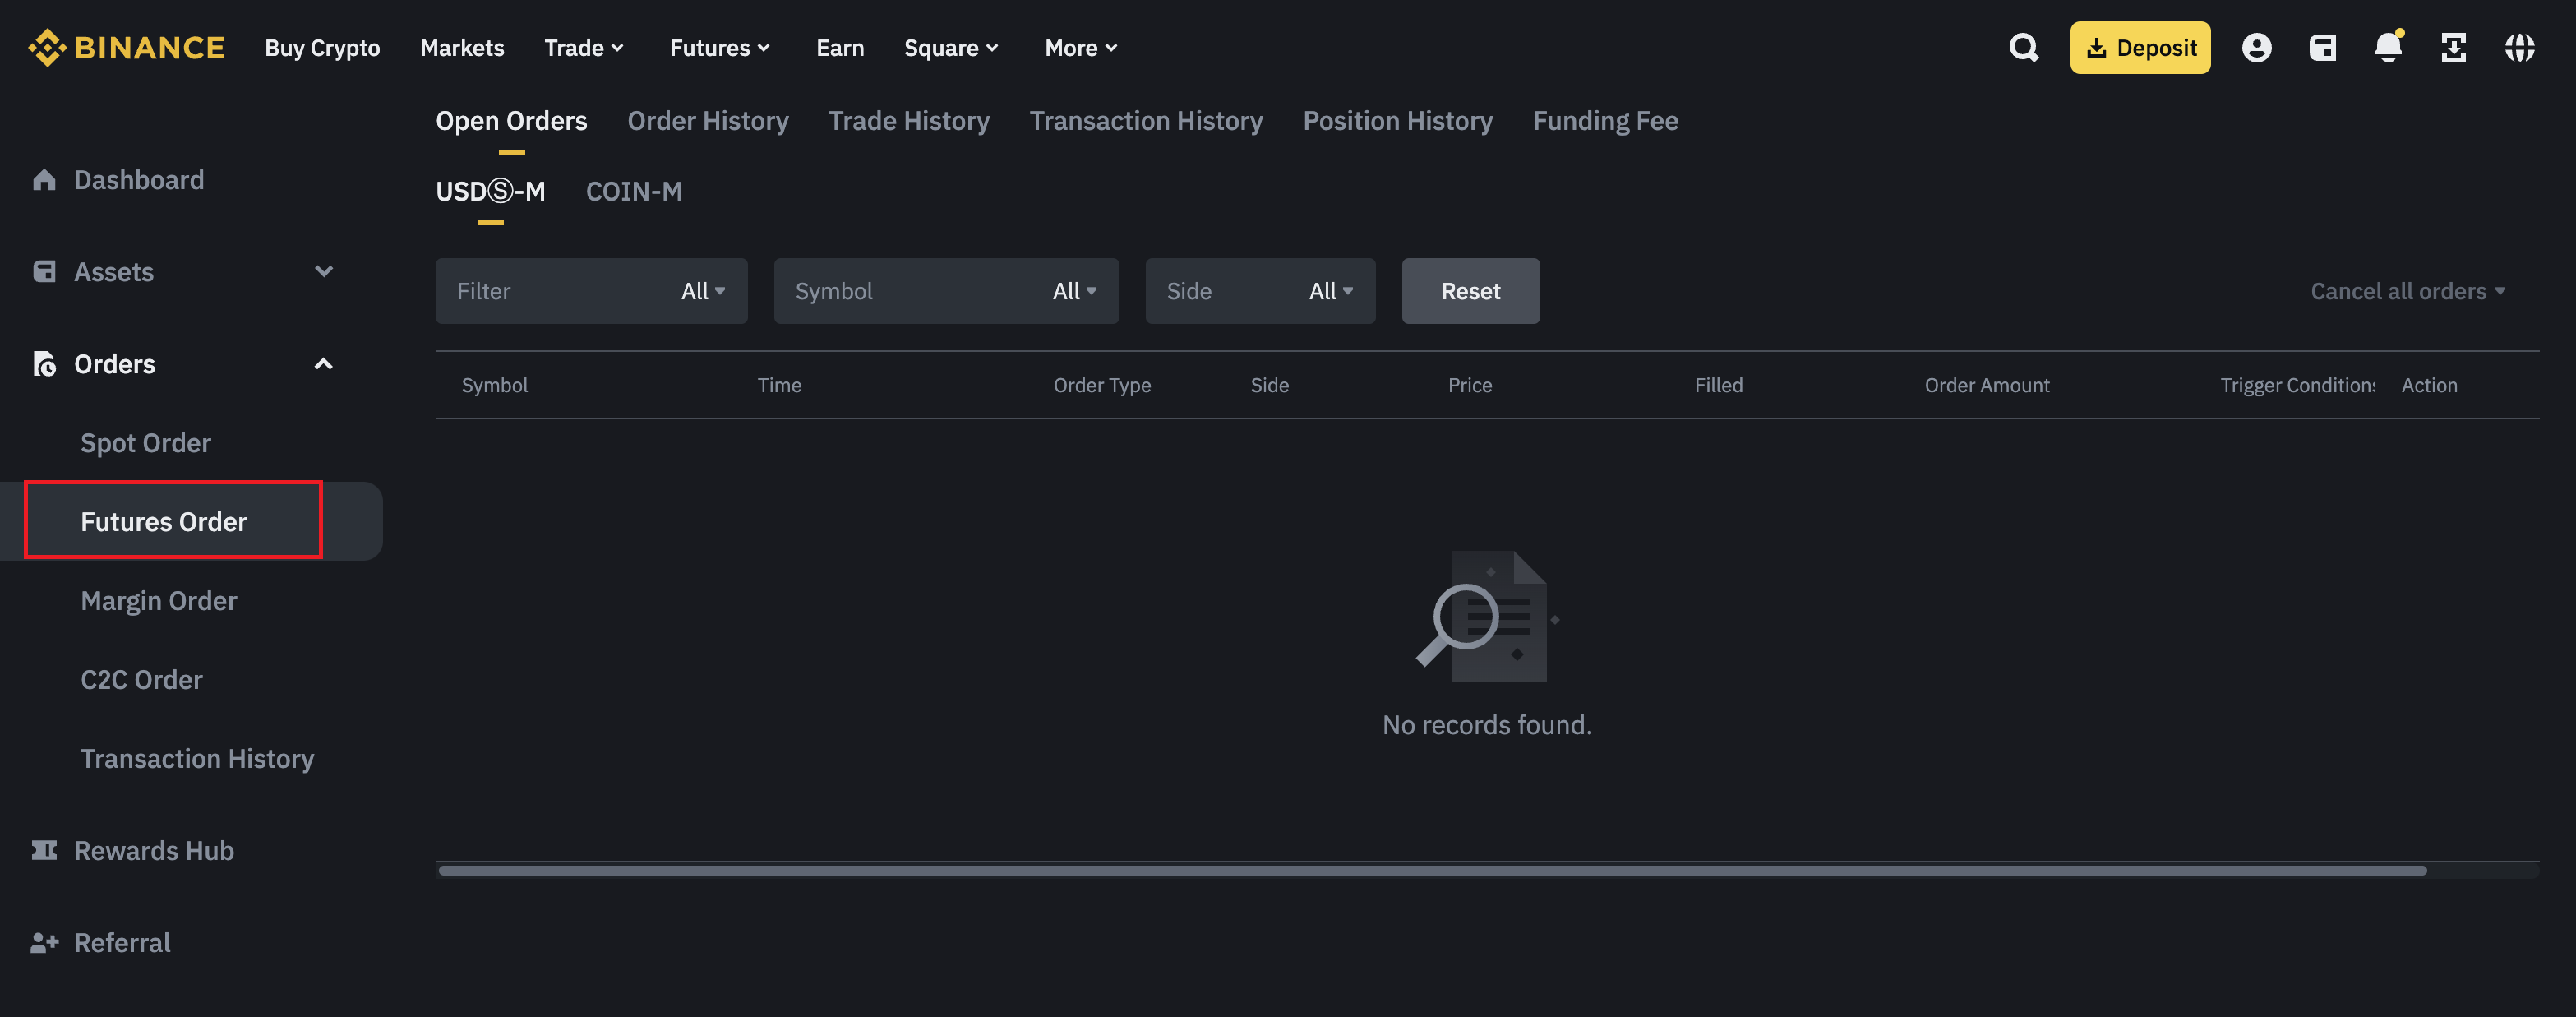Open Margin Order in sidebar
This screenshot has height=1017, width=2576.
point(159,601)
